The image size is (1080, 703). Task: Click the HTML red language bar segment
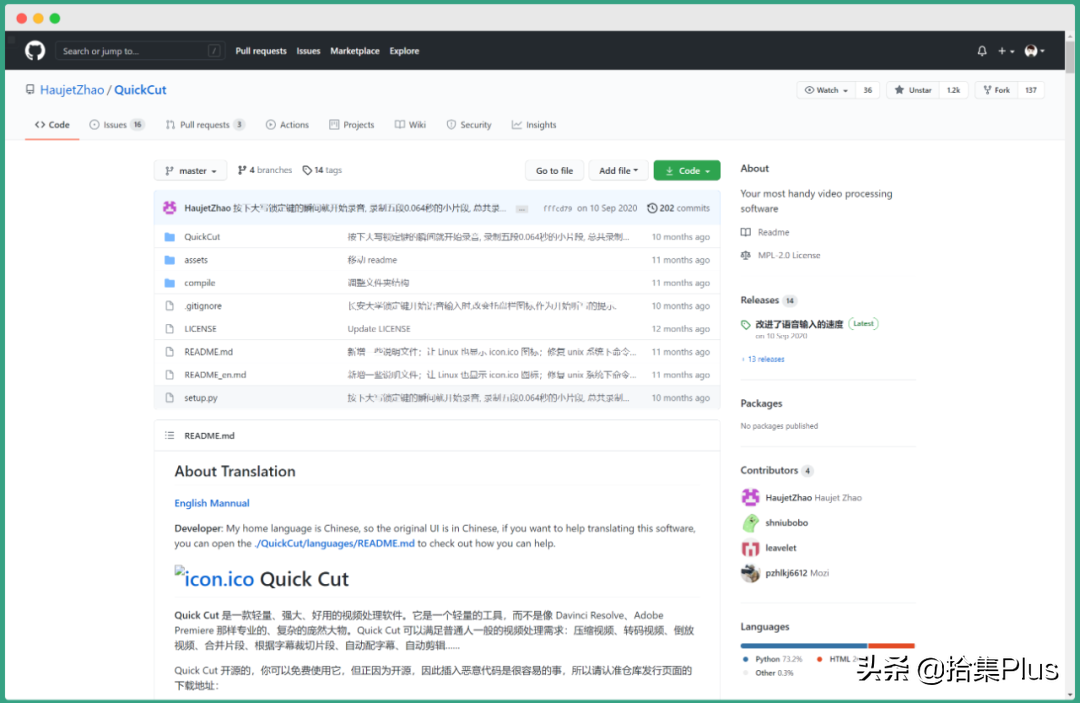pyautogui.click(x=891, y=646)
